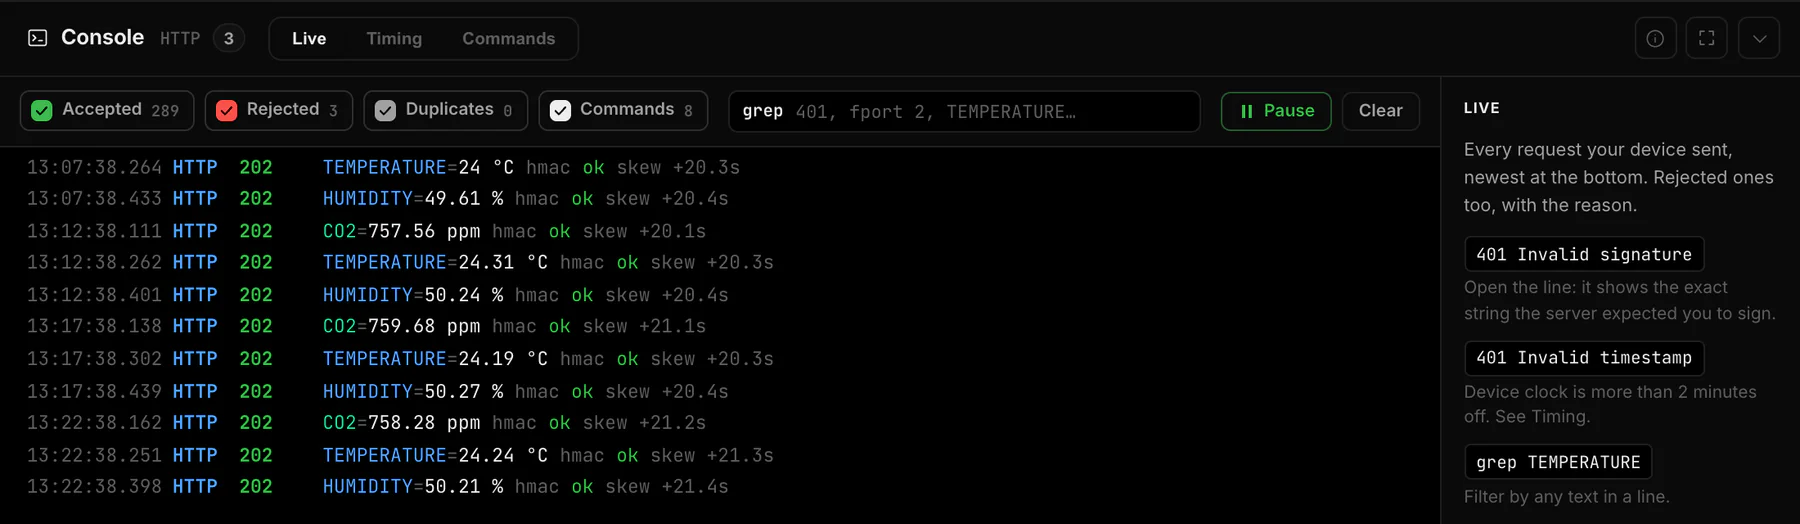Click 'skew +21.4s' on last line
Screen dimensions: 1800x524
pos(667,486)
